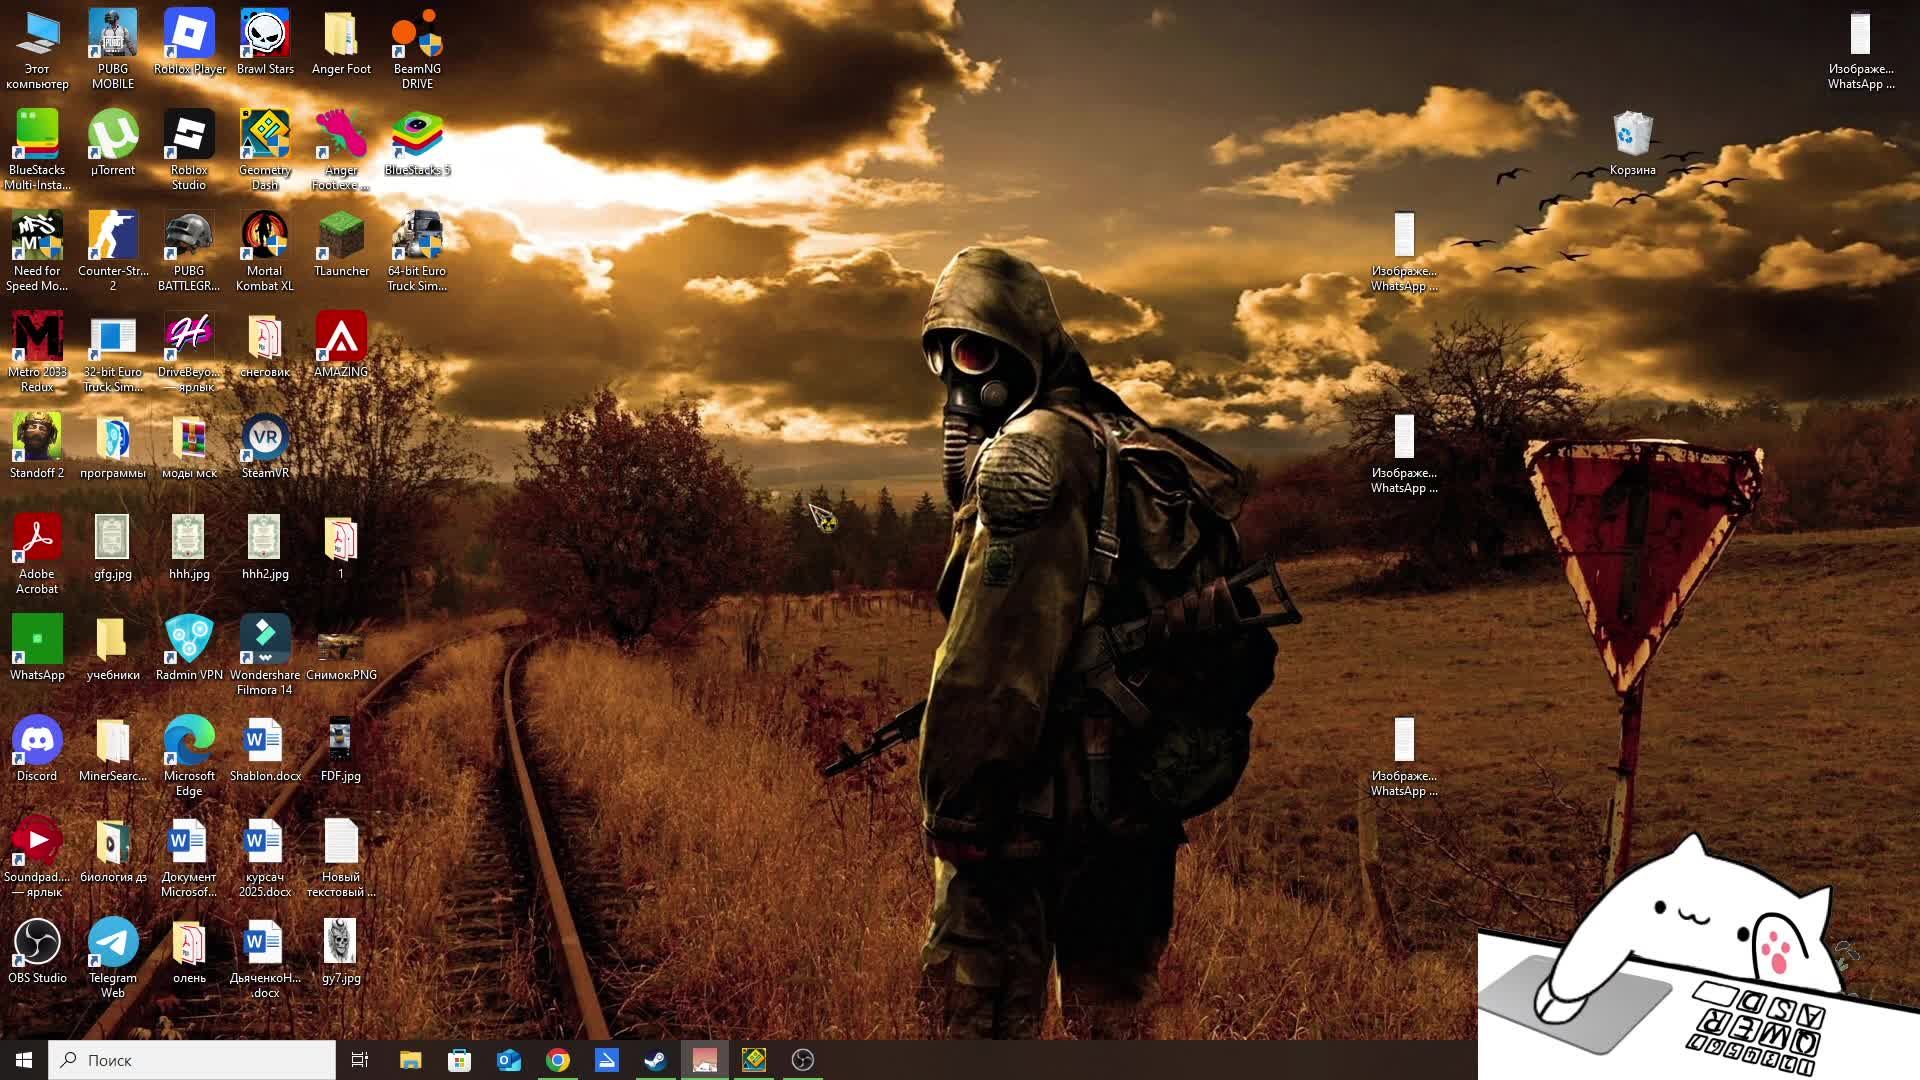This screenshot has width=1920, height=1080.
Task: Select BlueStacks Multi-Instance shortcut
Action: [37, 150]
